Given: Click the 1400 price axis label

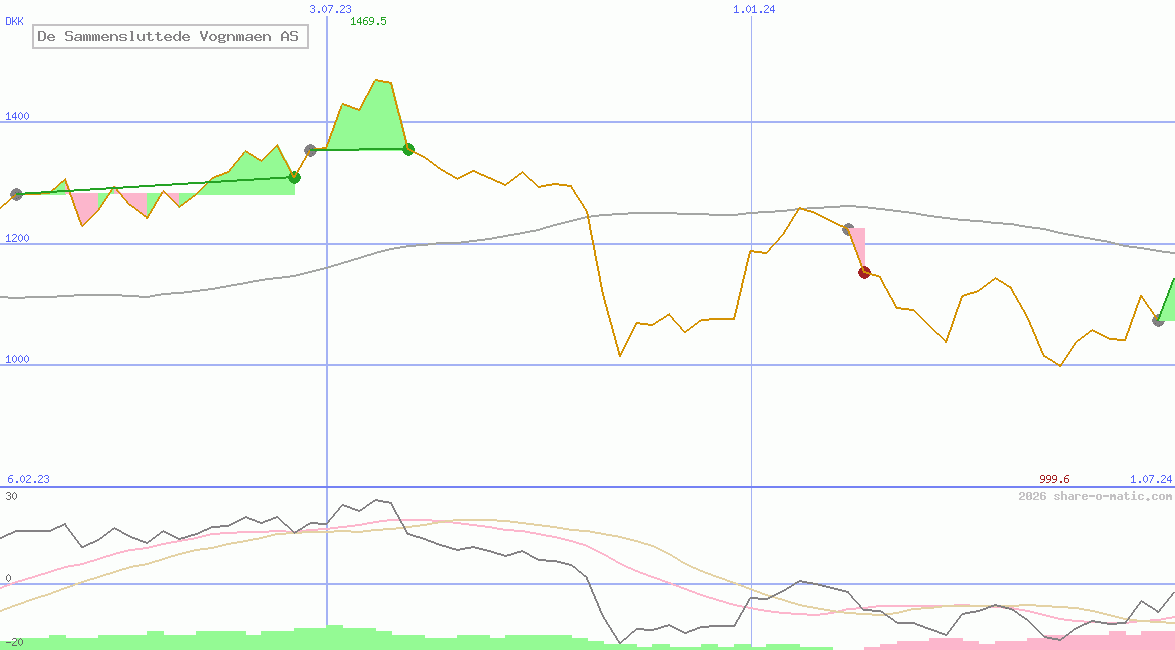Looking at the screenshot, I should point(17,116).
